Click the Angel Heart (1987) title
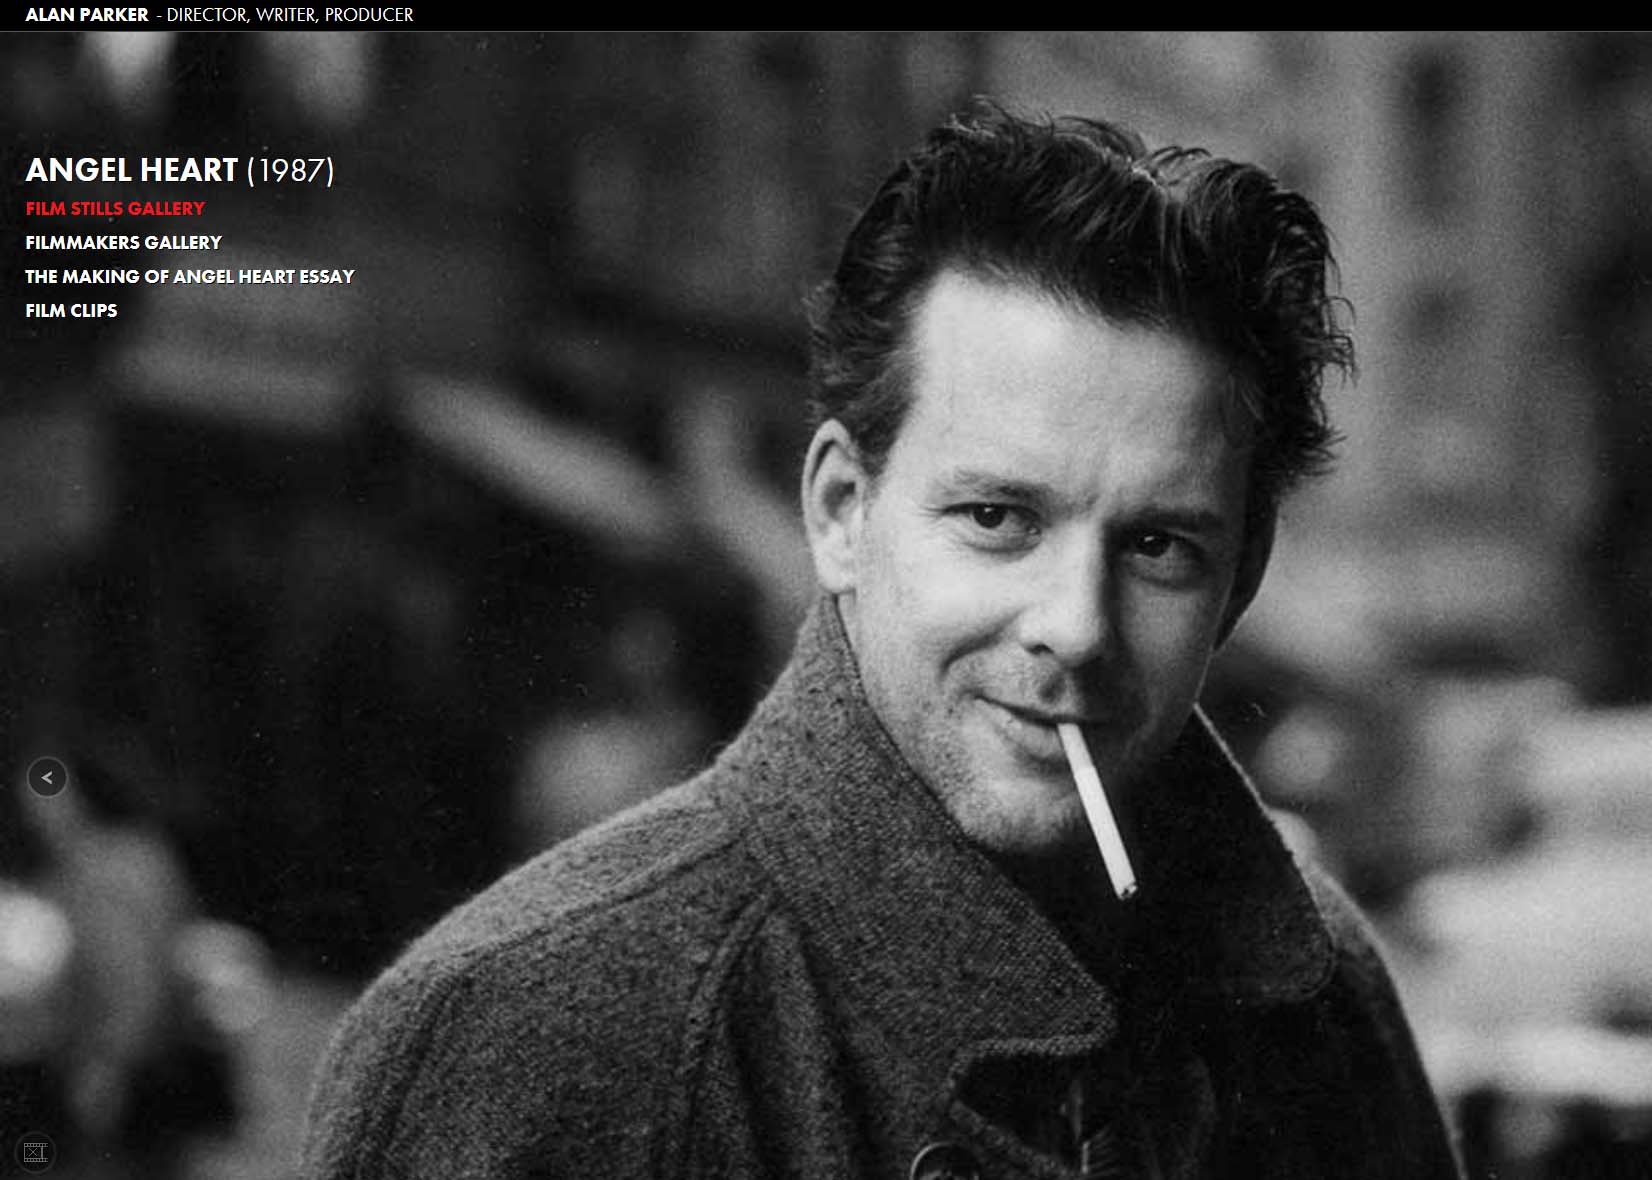This screenshot has width=1652, height=1180. (180, 170)
